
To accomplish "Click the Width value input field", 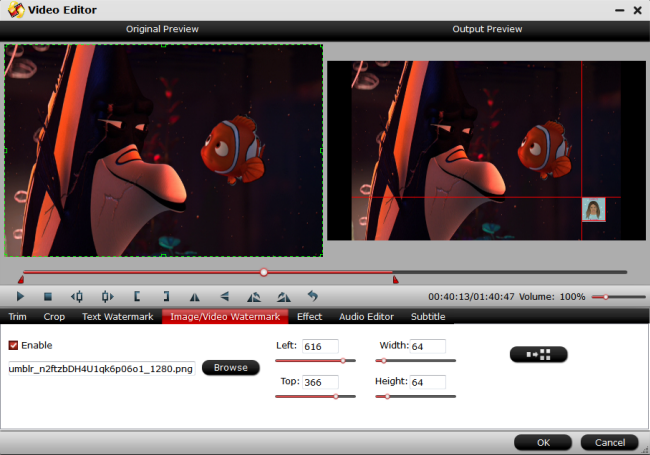I will tap(428, 346).
